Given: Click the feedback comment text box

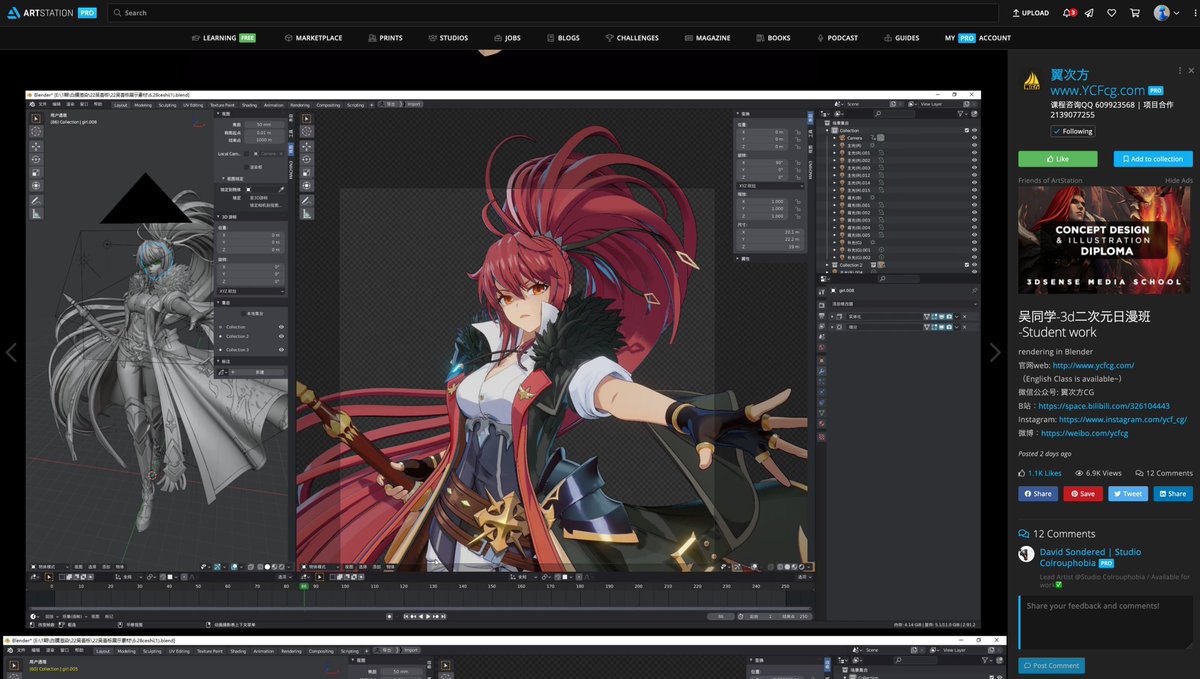Looking at the screenshot, I should [1105, 622].
